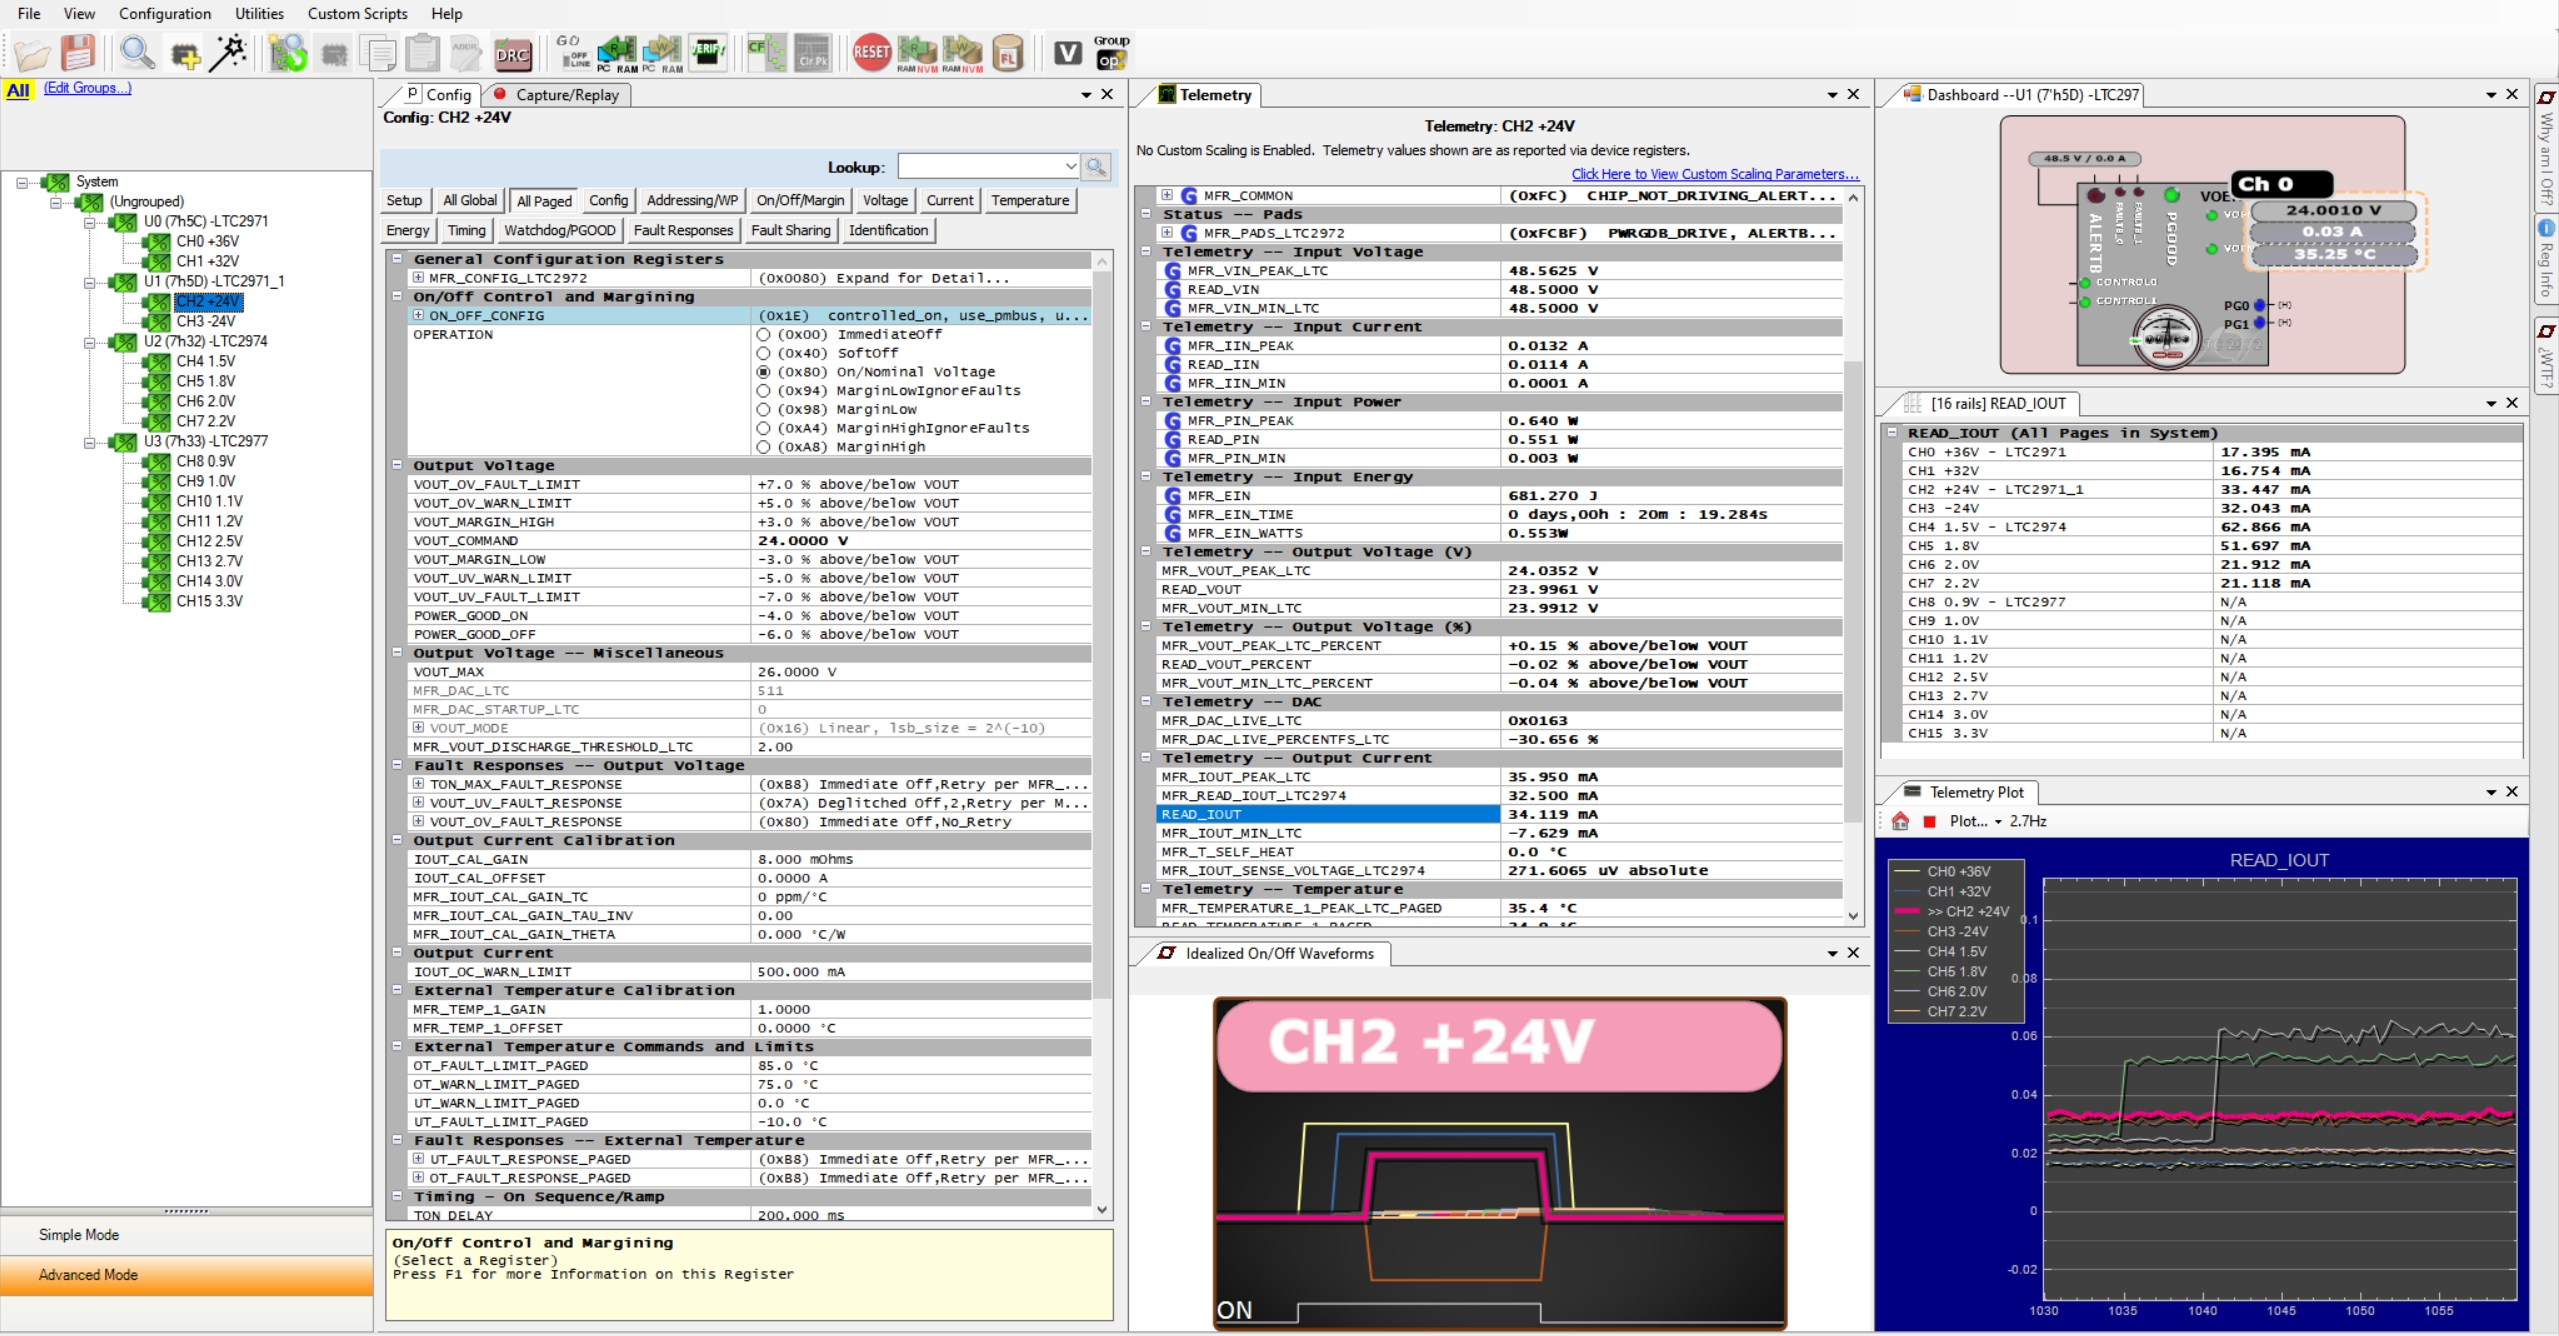Open the Lookup combo box dropdown

tap(1070, 167)
